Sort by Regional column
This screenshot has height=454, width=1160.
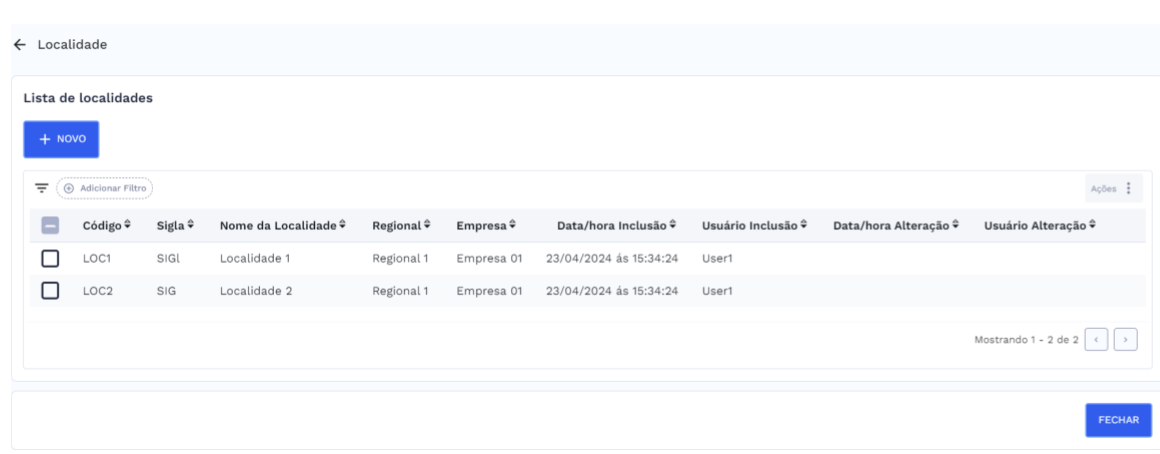[x=402, y=226]
